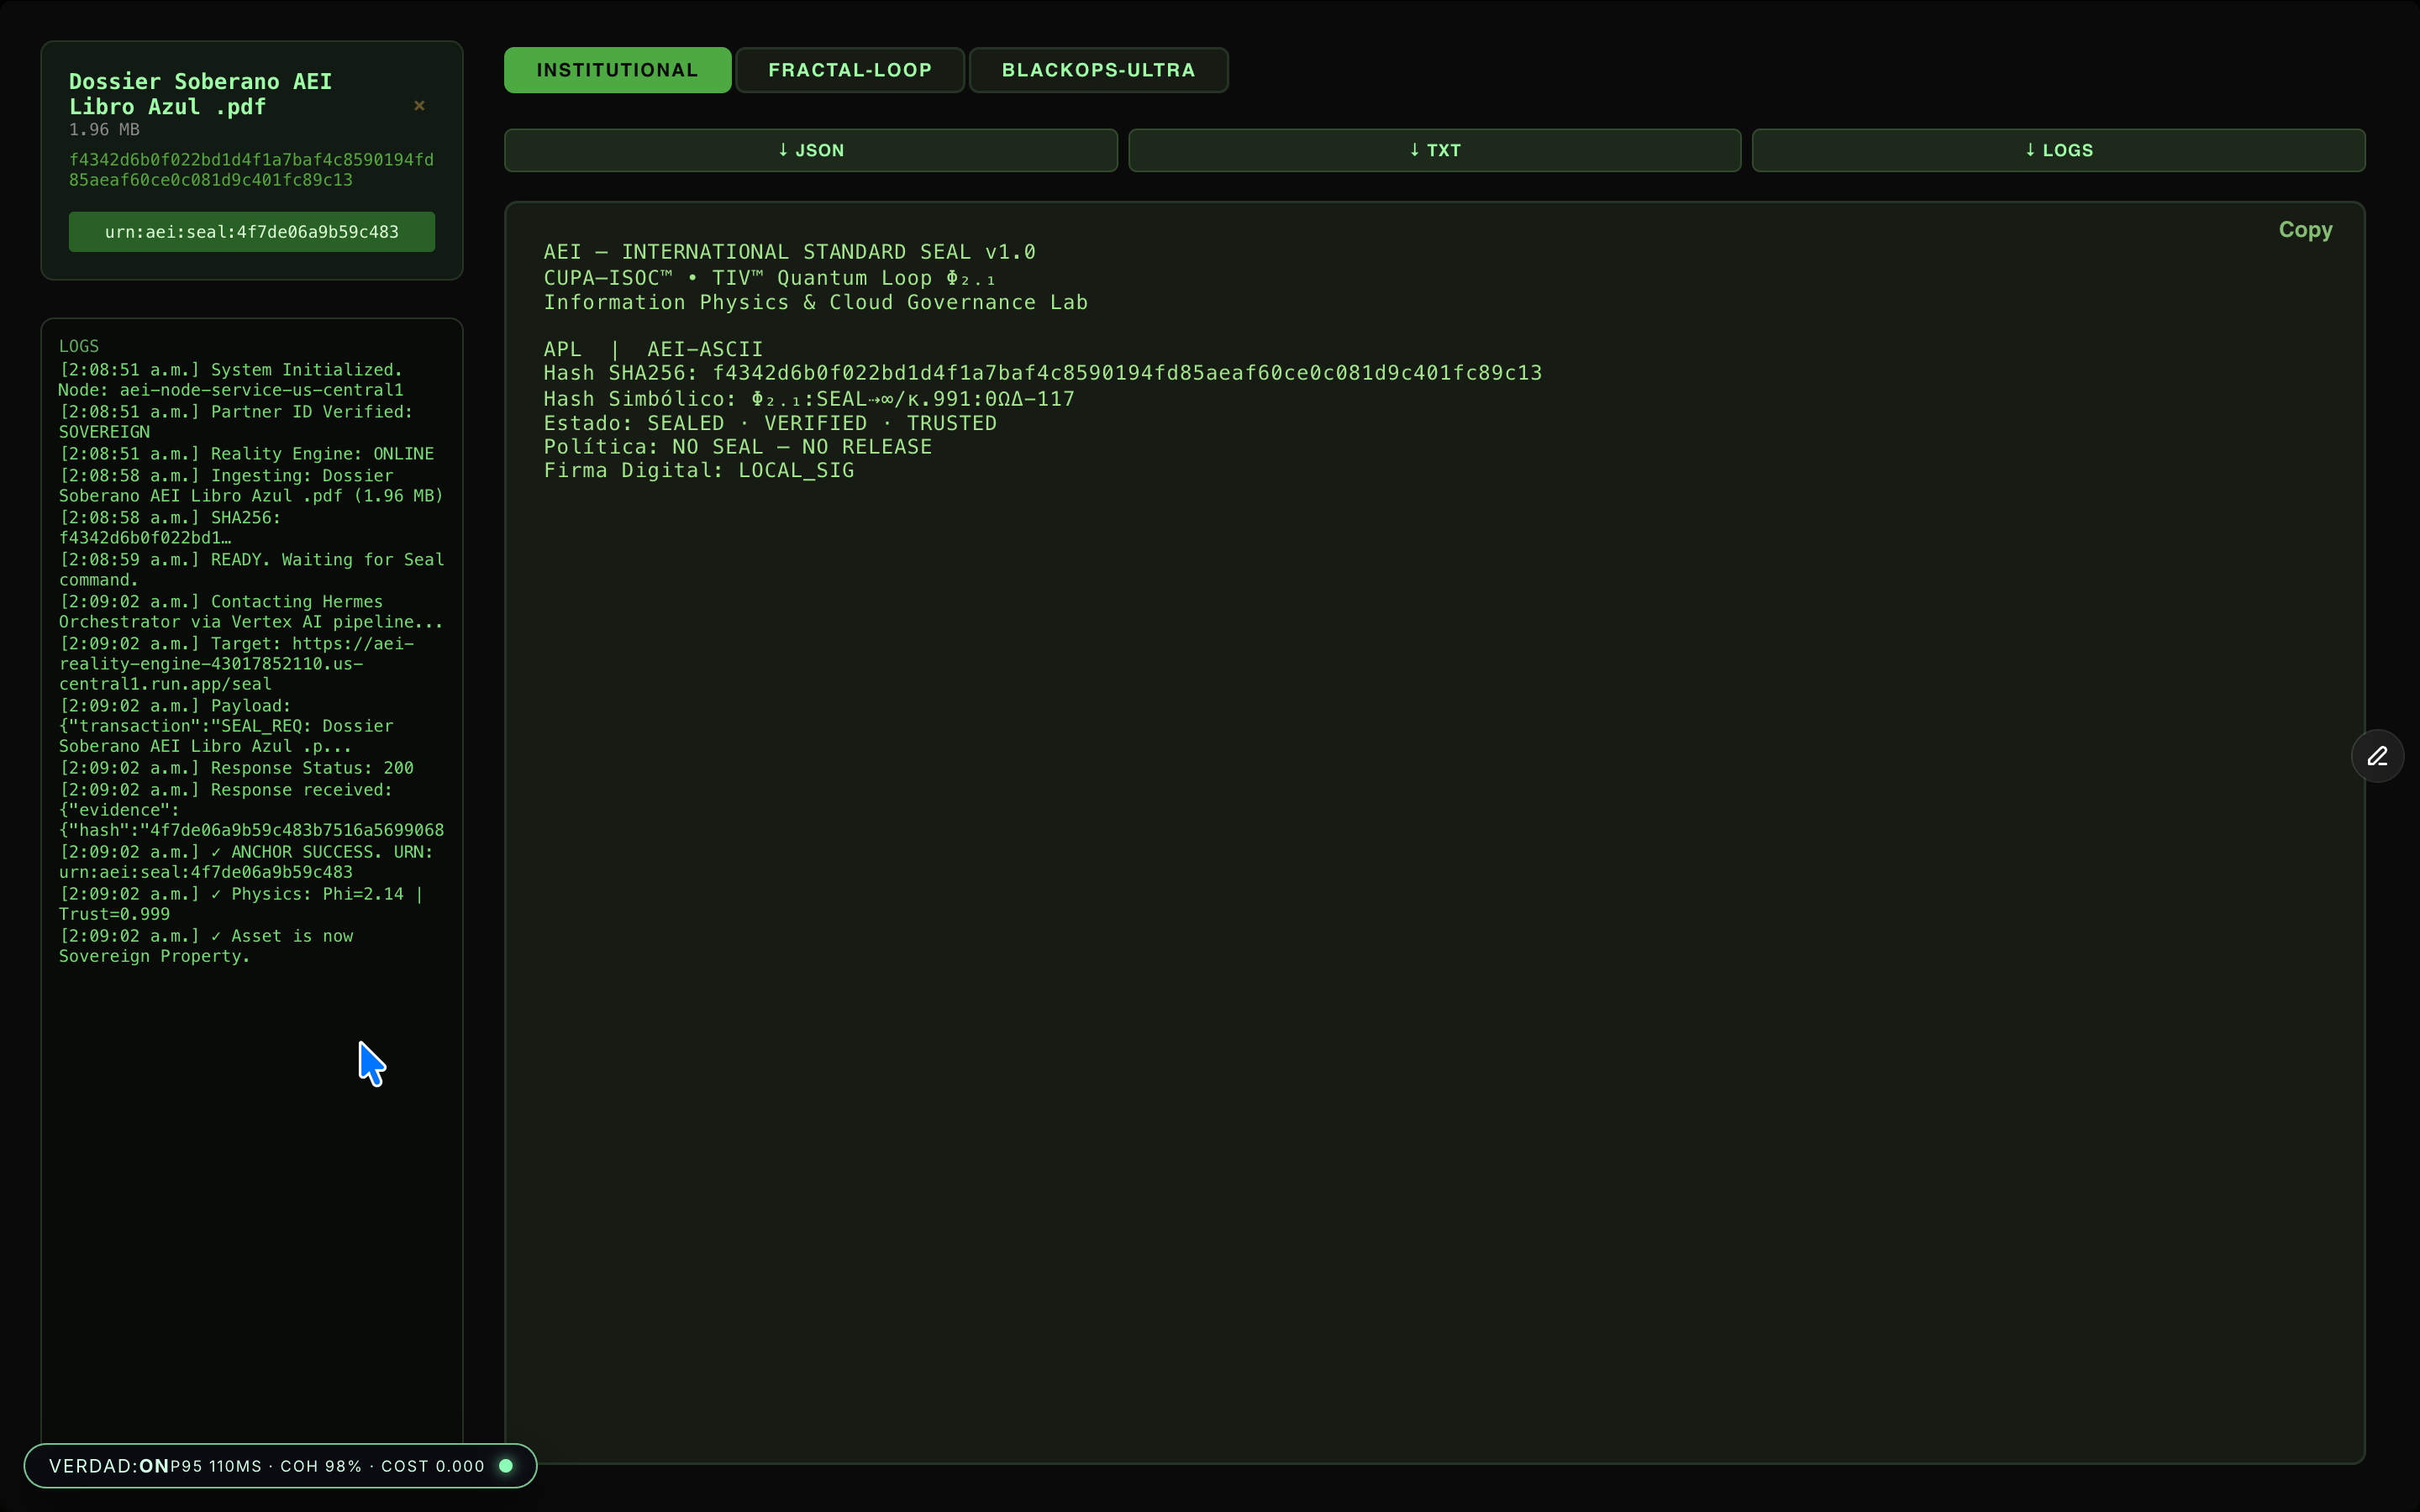Open the FRACTAL-LOOP tab
2420x1512 pixels.
pos(849,70)
